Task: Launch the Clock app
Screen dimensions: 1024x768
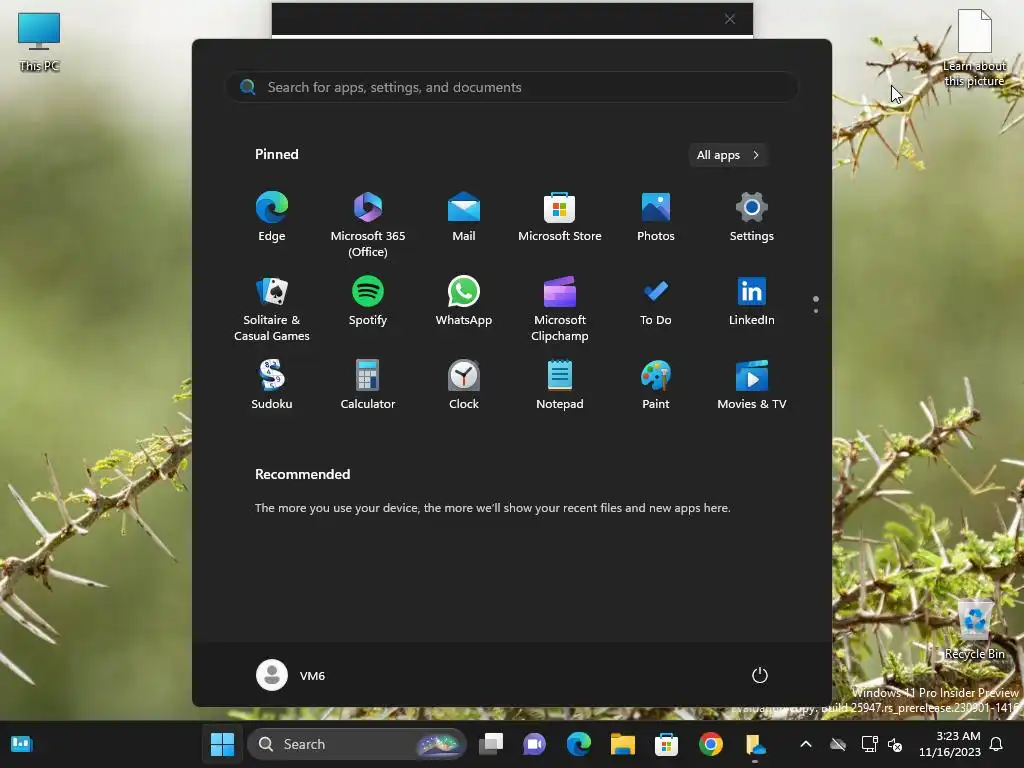Action: [464, 385]
